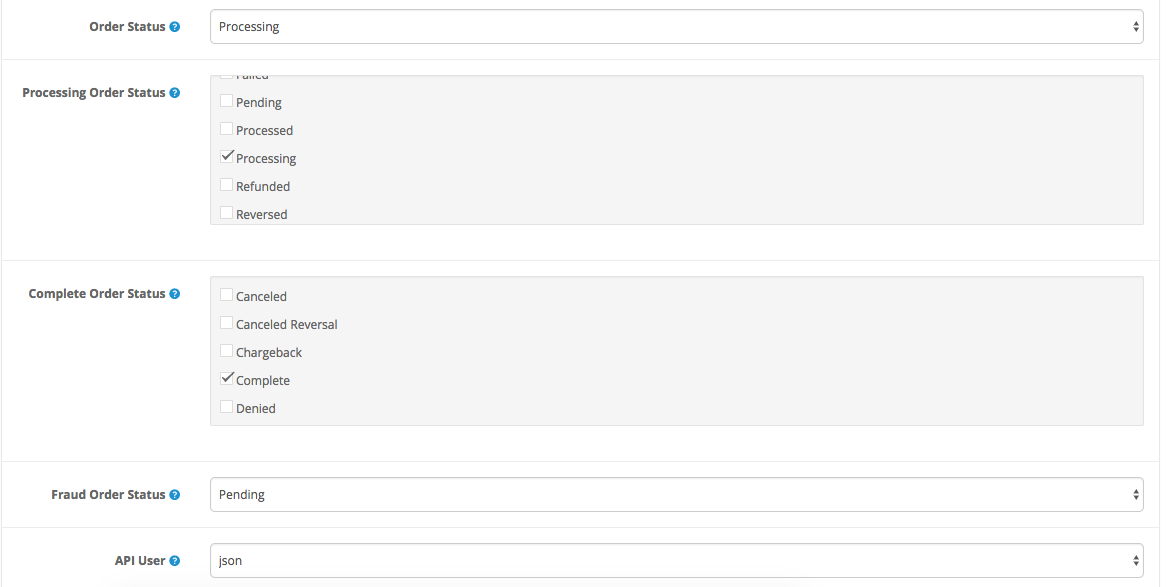The height and width of the screenshot is (587, 1173).
Task: Open the API User dropdown
Action: [x=676, y=560]
